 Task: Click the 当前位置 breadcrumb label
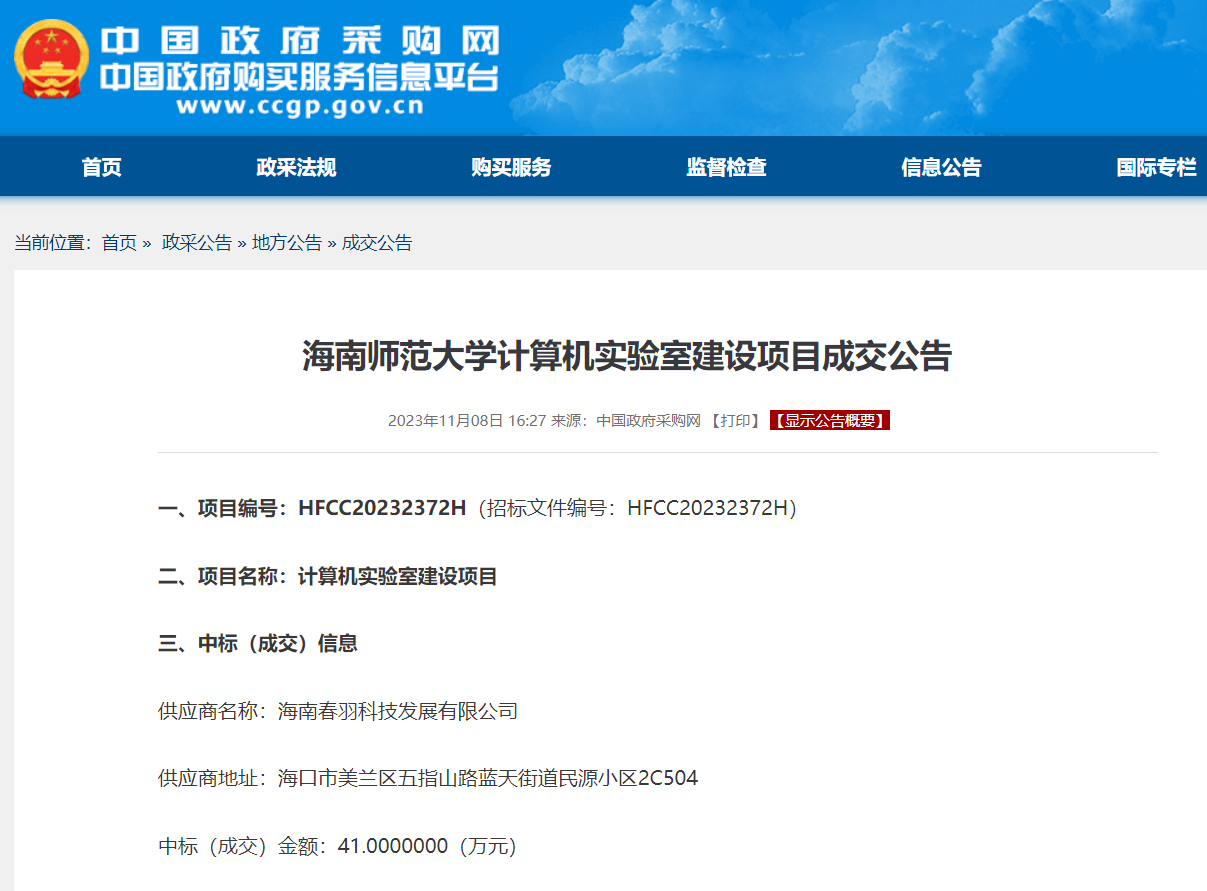point(53,243)
